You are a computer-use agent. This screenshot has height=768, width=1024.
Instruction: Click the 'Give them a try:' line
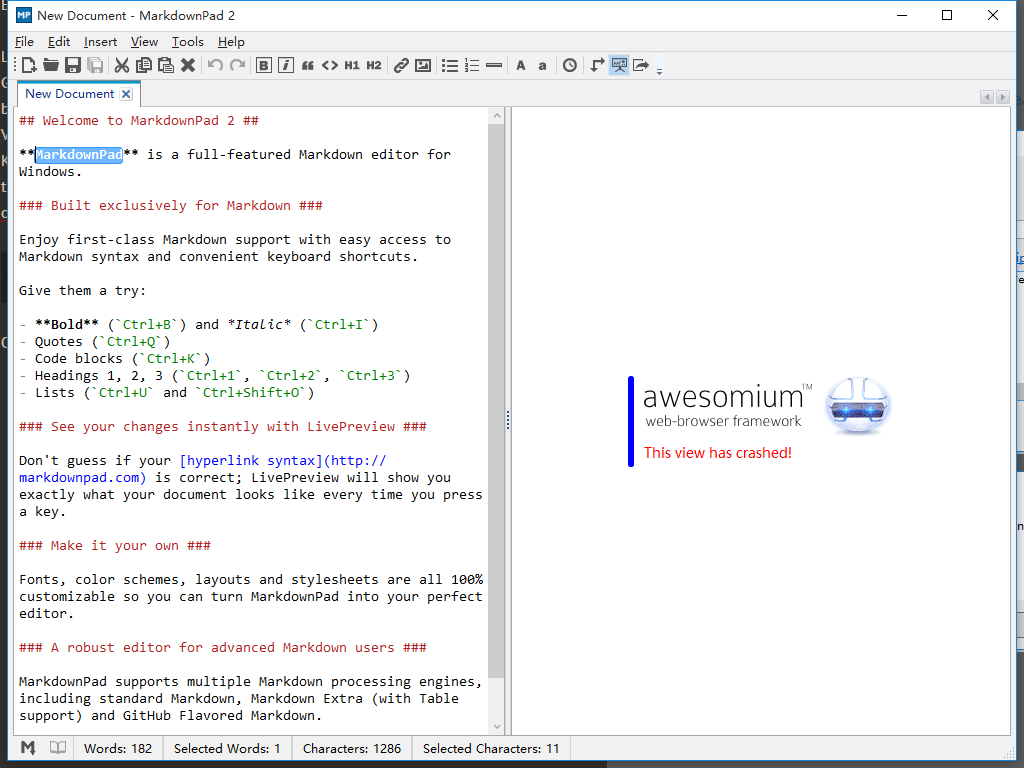[x=82, y=291]
